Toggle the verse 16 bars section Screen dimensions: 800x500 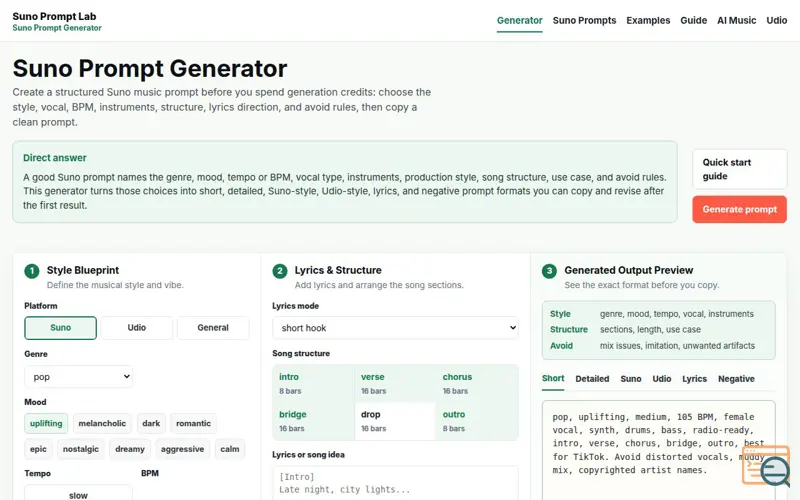395,383
